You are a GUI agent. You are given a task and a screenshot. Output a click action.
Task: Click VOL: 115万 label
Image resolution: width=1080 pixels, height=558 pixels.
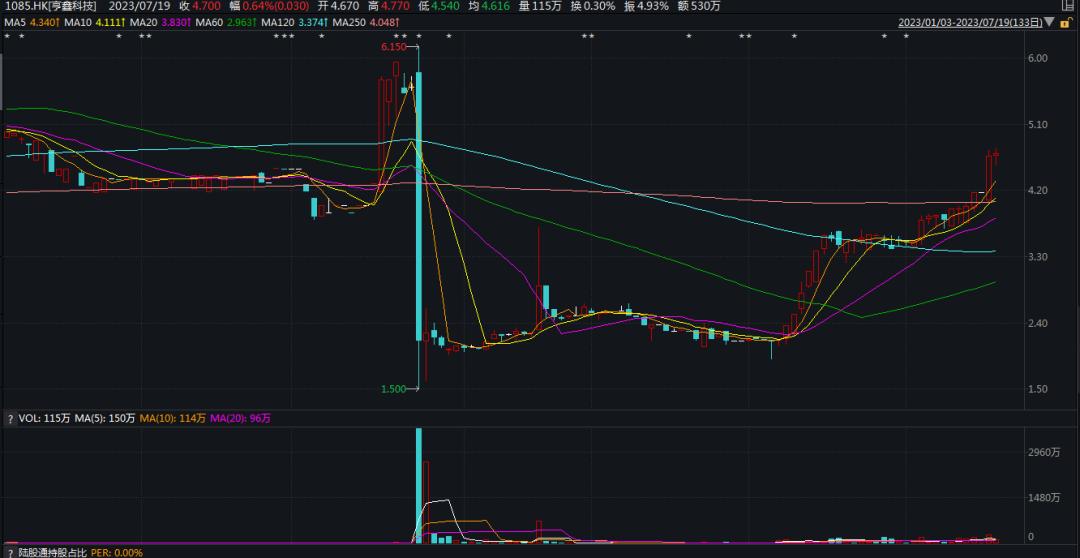(44, 418)
